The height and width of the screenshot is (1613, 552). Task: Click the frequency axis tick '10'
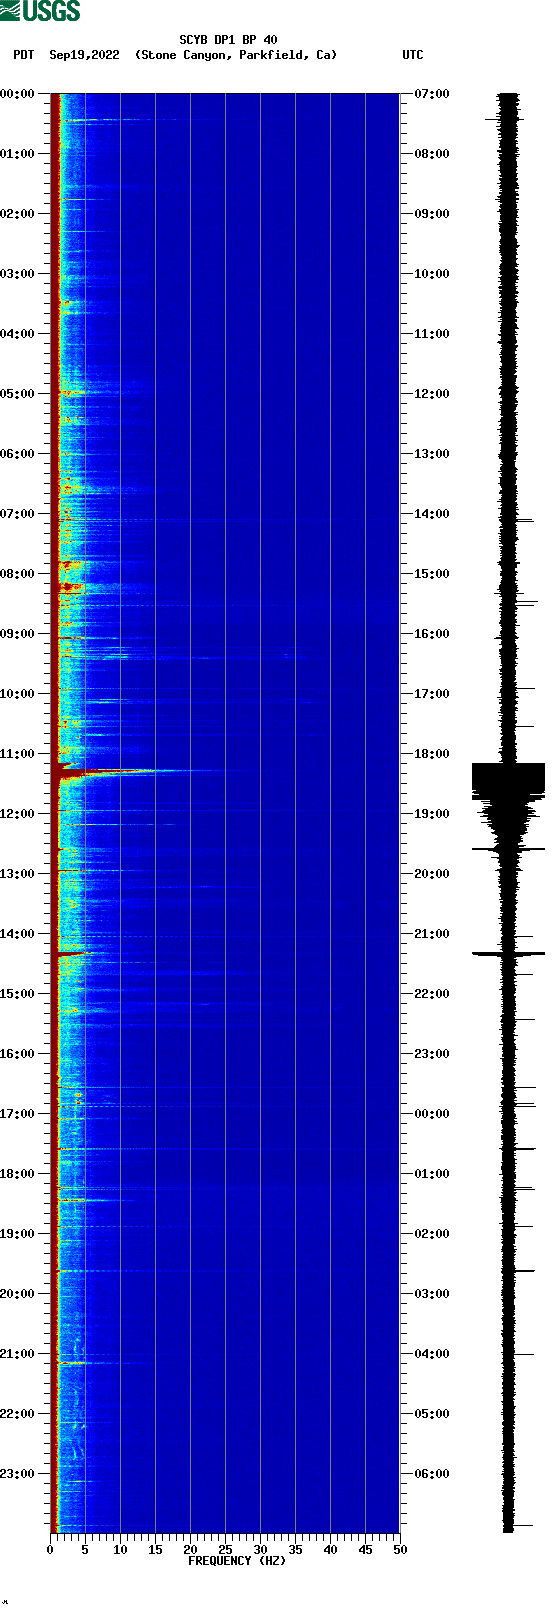coord(120,1550)
